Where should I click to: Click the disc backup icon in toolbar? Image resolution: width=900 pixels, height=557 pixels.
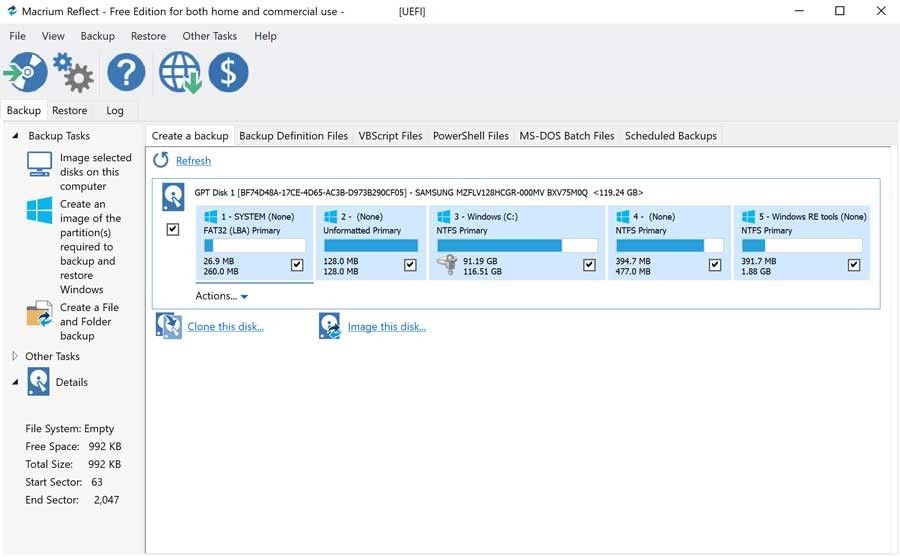tap(25, 73)
